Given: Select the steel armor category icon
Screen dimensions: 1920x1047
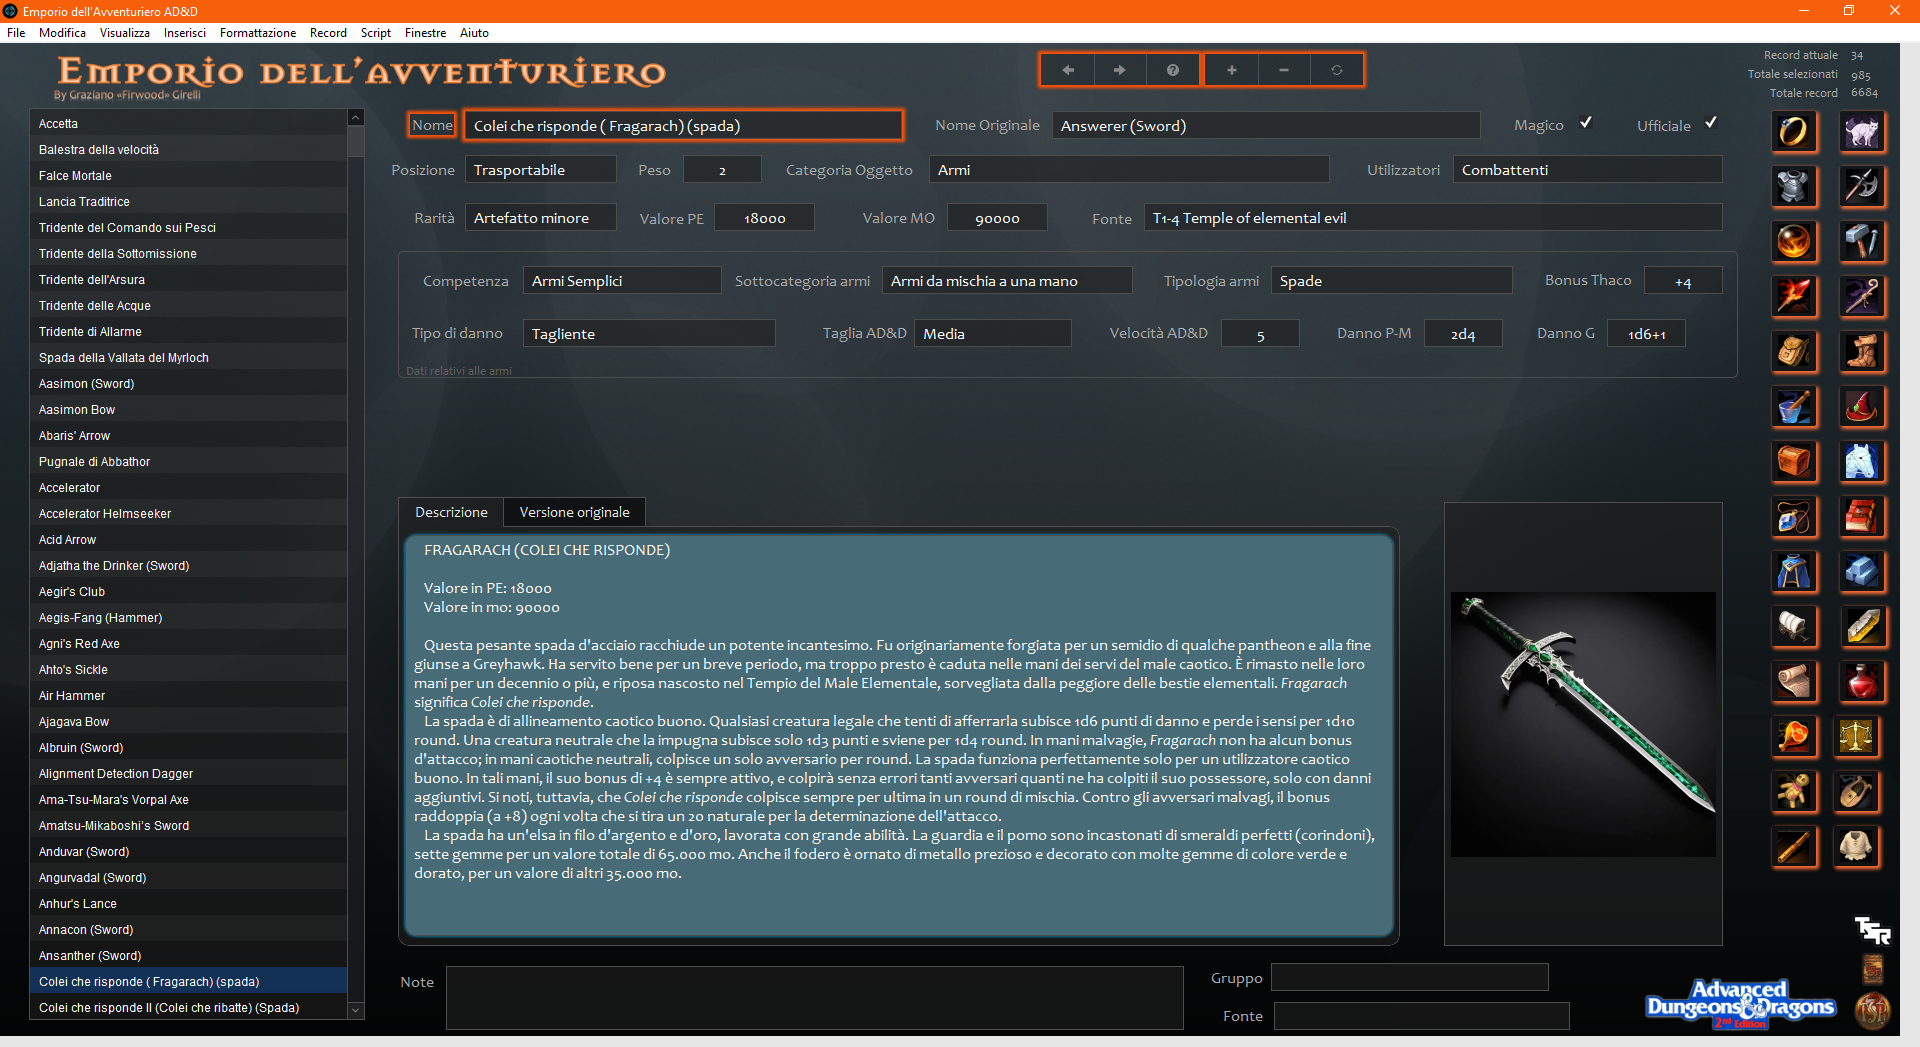Looking at the screenshot, I should coord(1794,186).
